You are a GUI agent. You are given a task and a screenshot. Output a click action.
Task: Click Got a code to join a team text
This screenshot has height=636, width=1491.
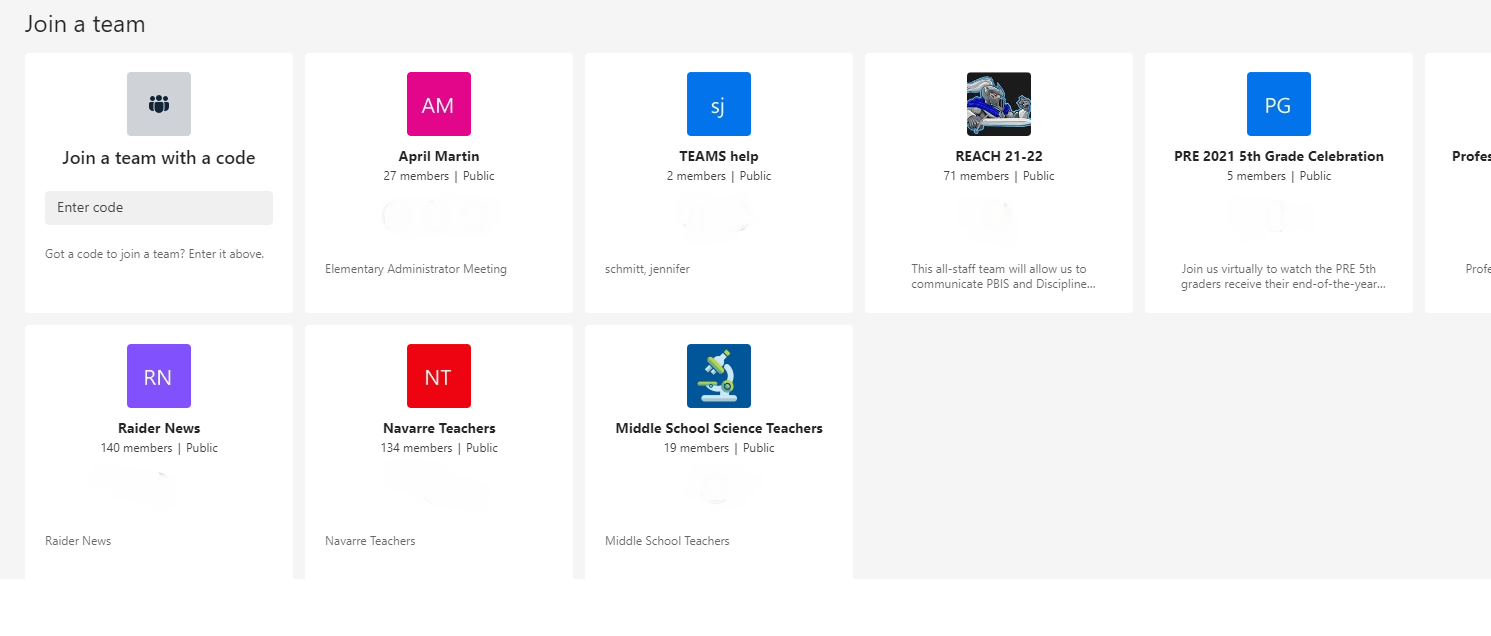pos(155,254)
